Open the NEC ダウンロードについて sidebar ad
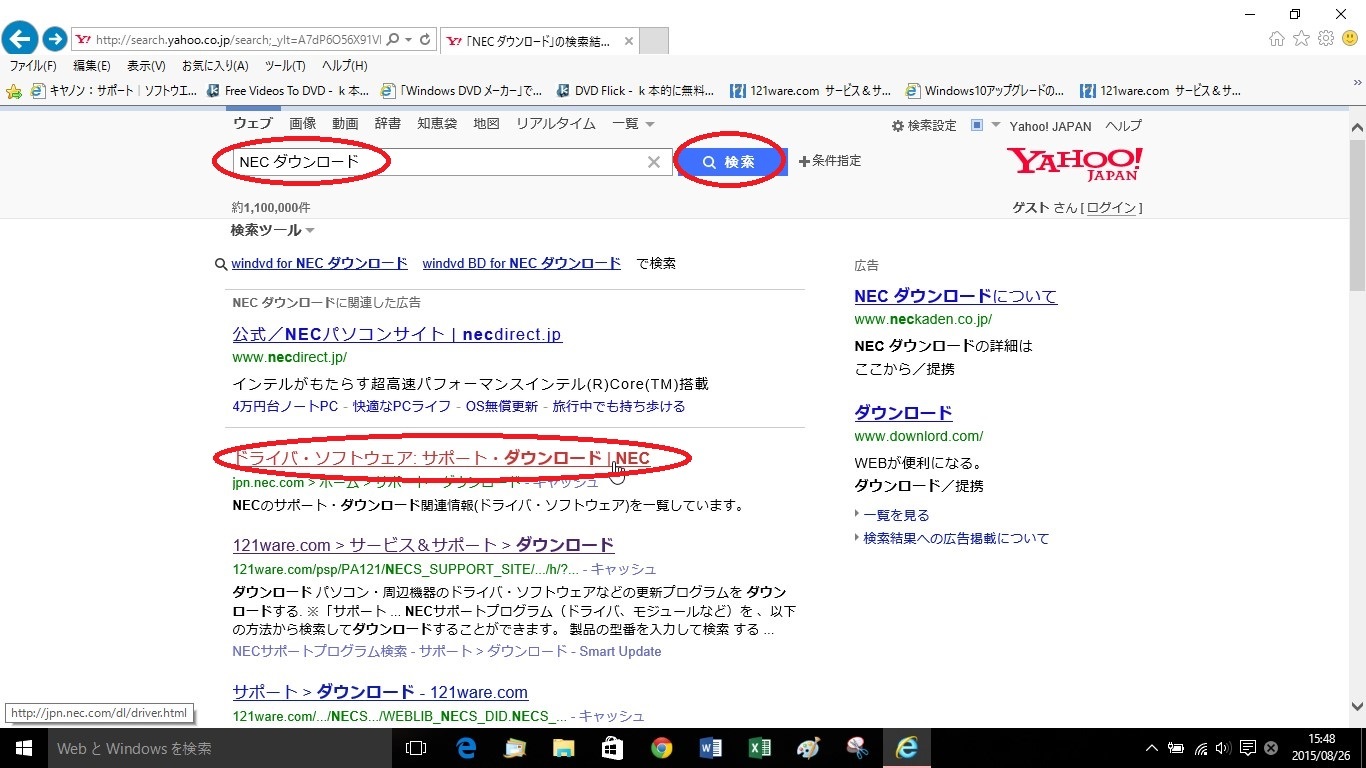This screenshot has width=1366, height=768. [955, 297]
